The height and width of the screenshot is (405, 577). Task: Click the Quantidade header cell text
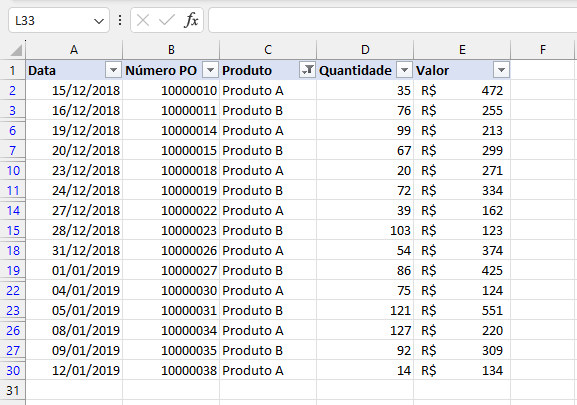(355, 70)
